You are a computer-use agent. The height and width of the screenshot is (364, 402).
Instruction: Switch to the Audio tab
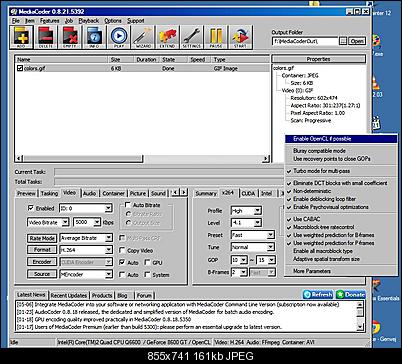(89, 193)
